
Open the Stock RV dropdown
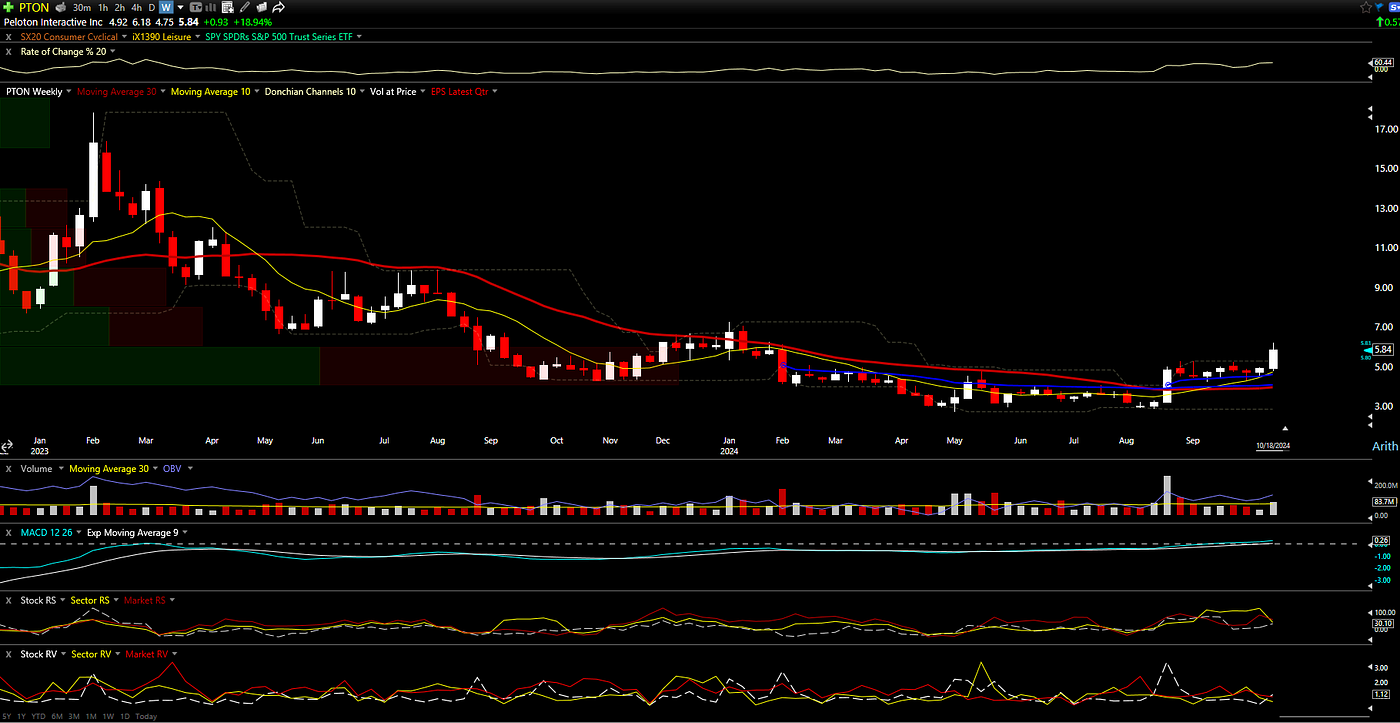pos(65,654)
